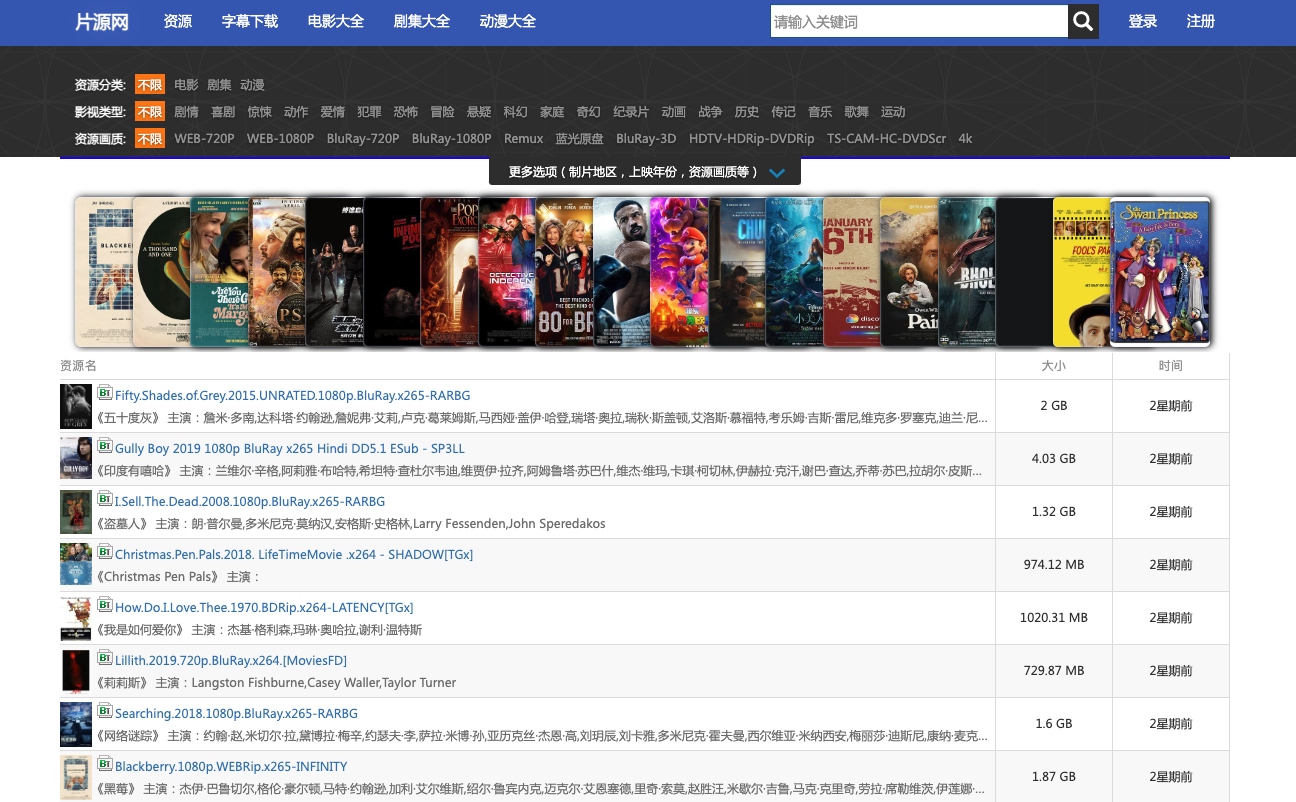Open How.Do.I.Love.Thee.1970.BDRip link
This screenshot has width=1296, height=802.
click(x=264, y=607)
